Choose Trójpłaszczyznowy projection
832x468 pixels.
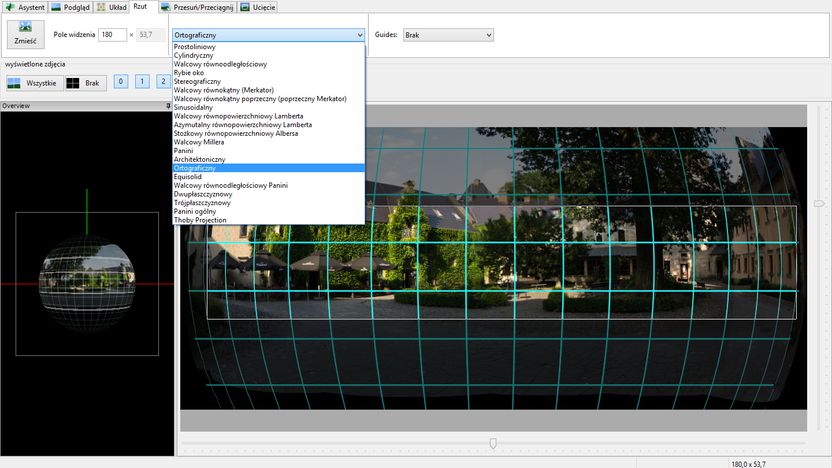click(268, 203)
